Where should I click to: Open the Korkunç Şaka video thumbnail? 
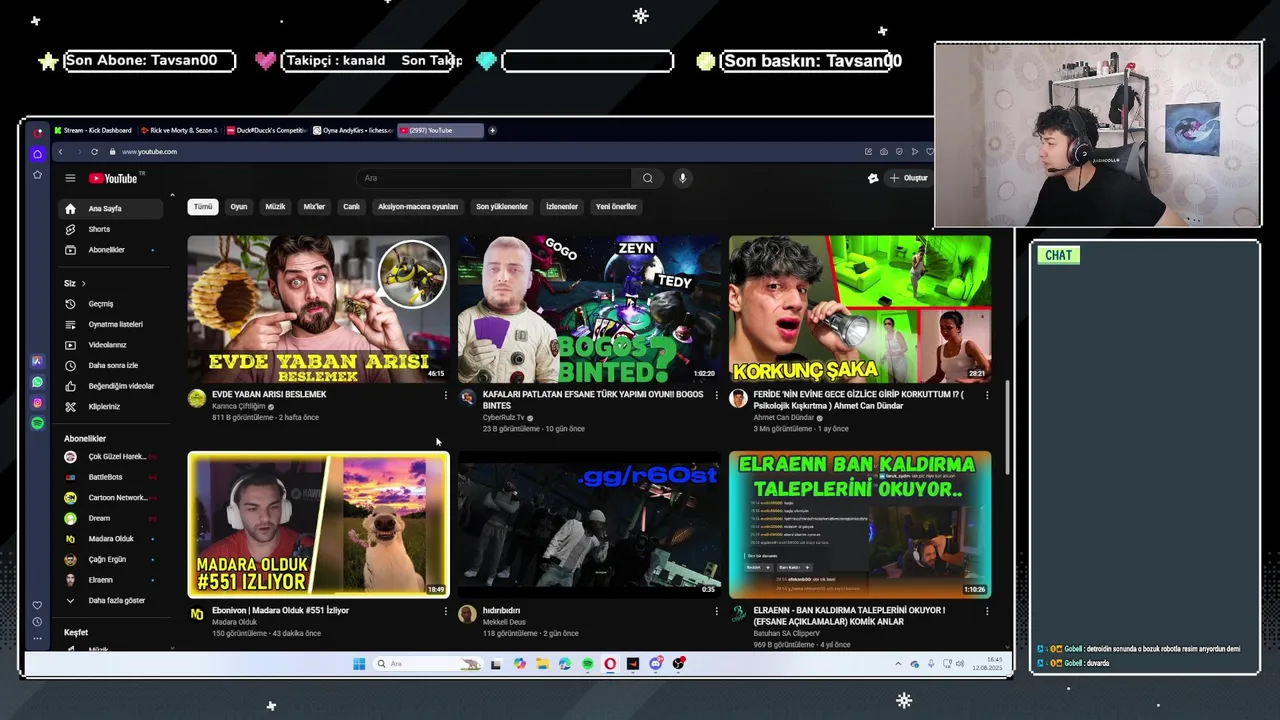[860, 309]
